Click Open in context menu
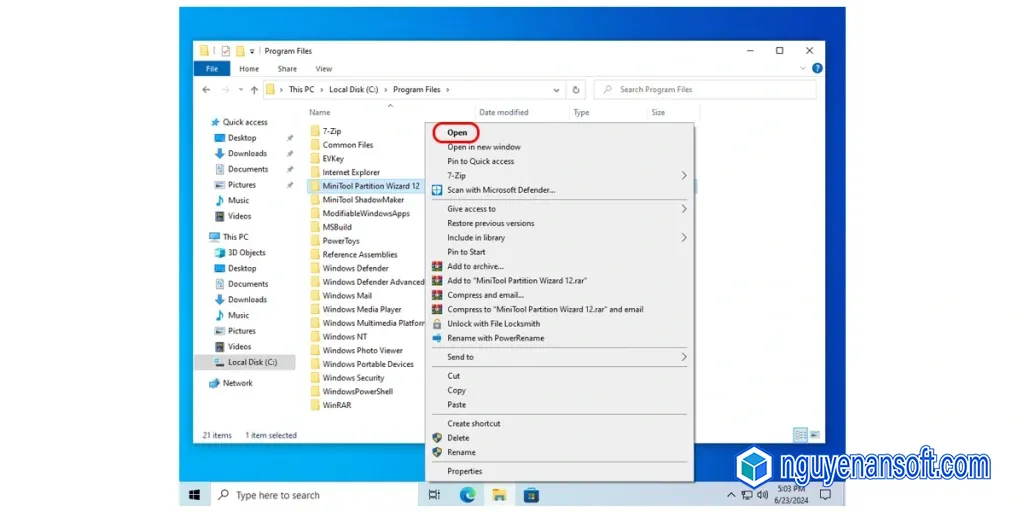 coord(457,133)
